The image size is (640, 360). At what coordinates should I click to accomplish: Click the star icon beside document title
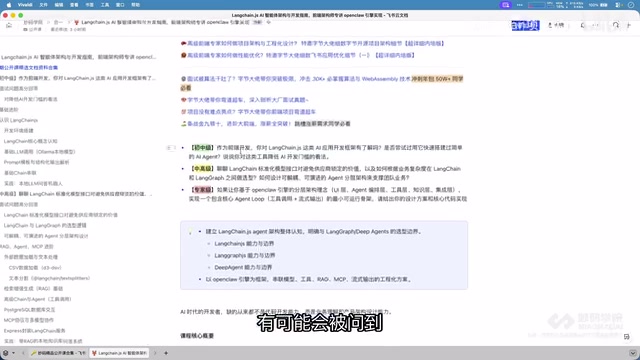point(269,22)
